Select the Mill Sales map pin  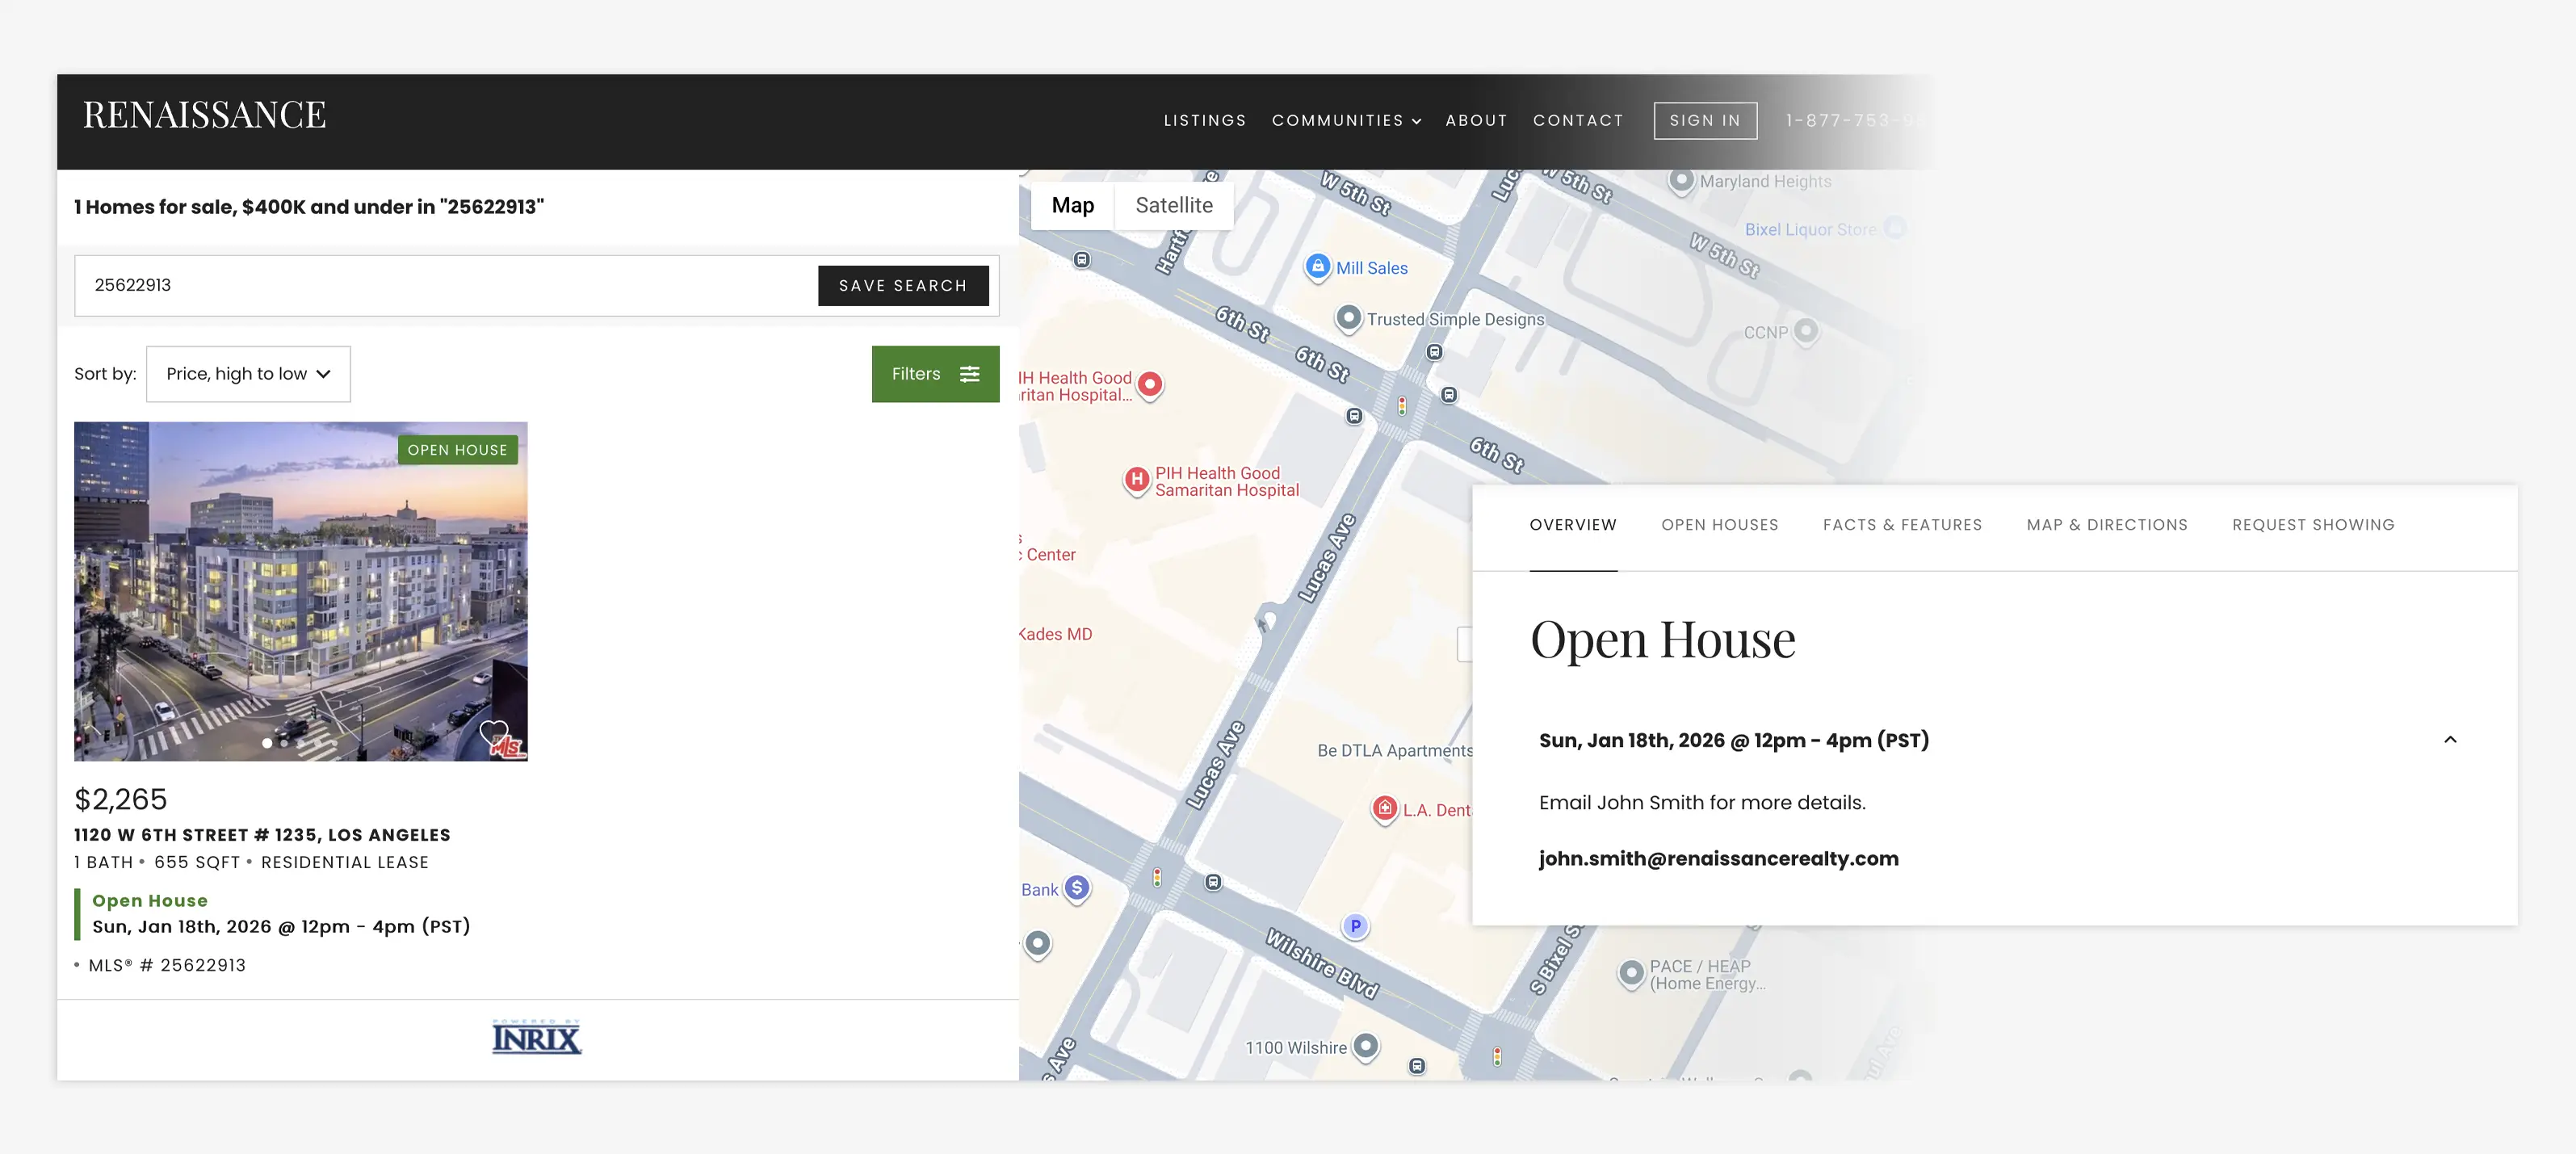pyautogui.click(x=1318, y=266)
